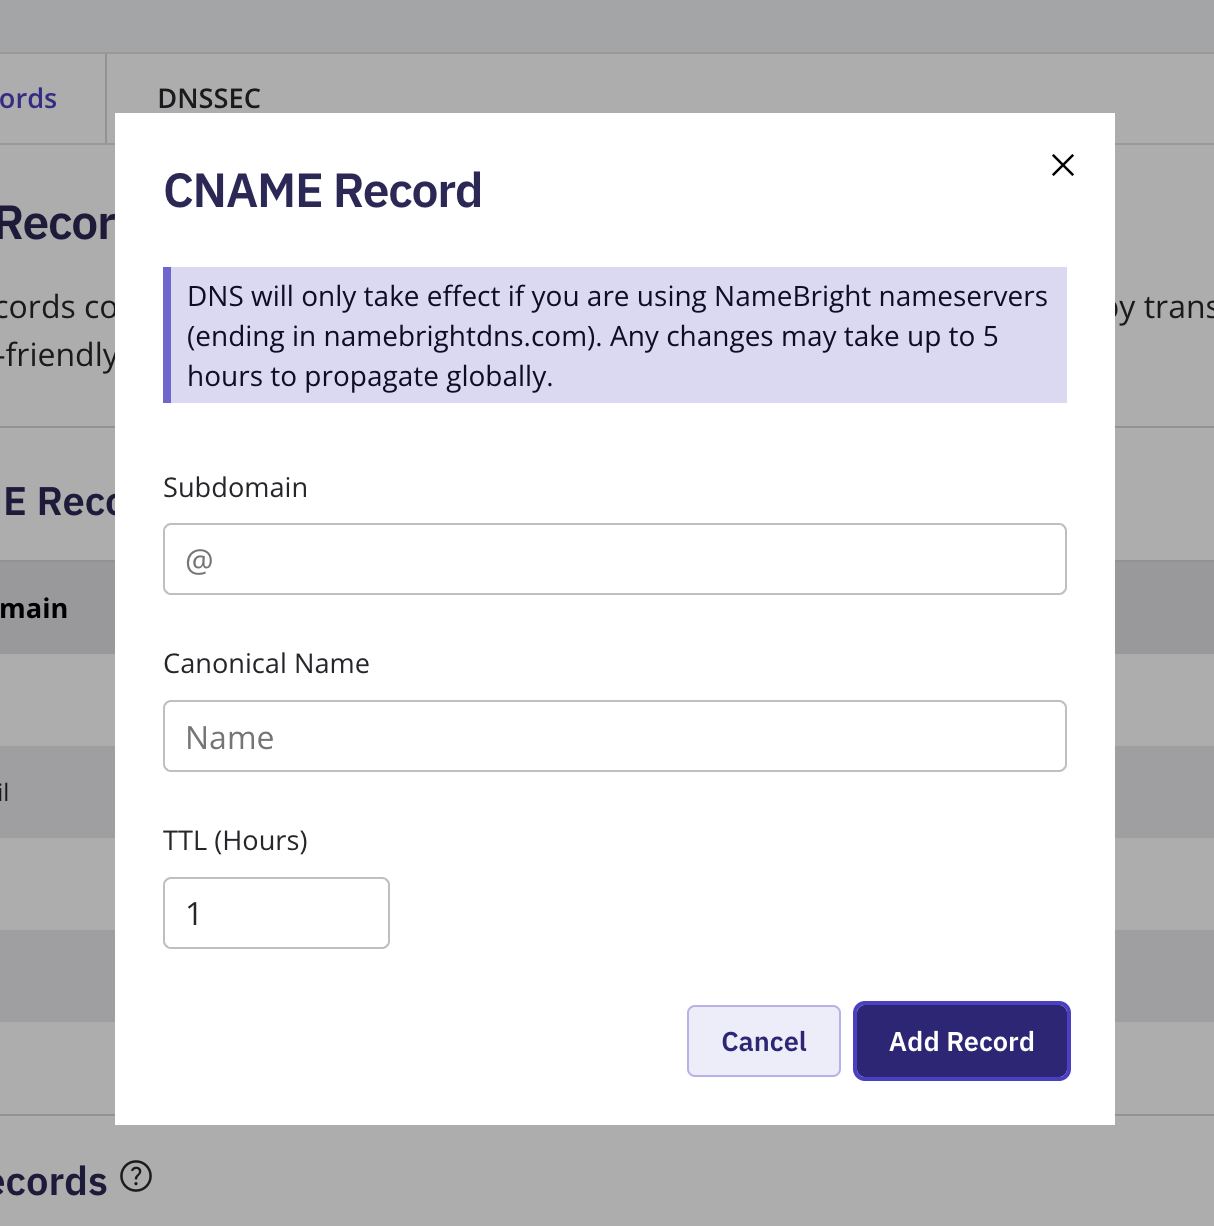Select the TTL (Hours) field

[x=276, y=913]
